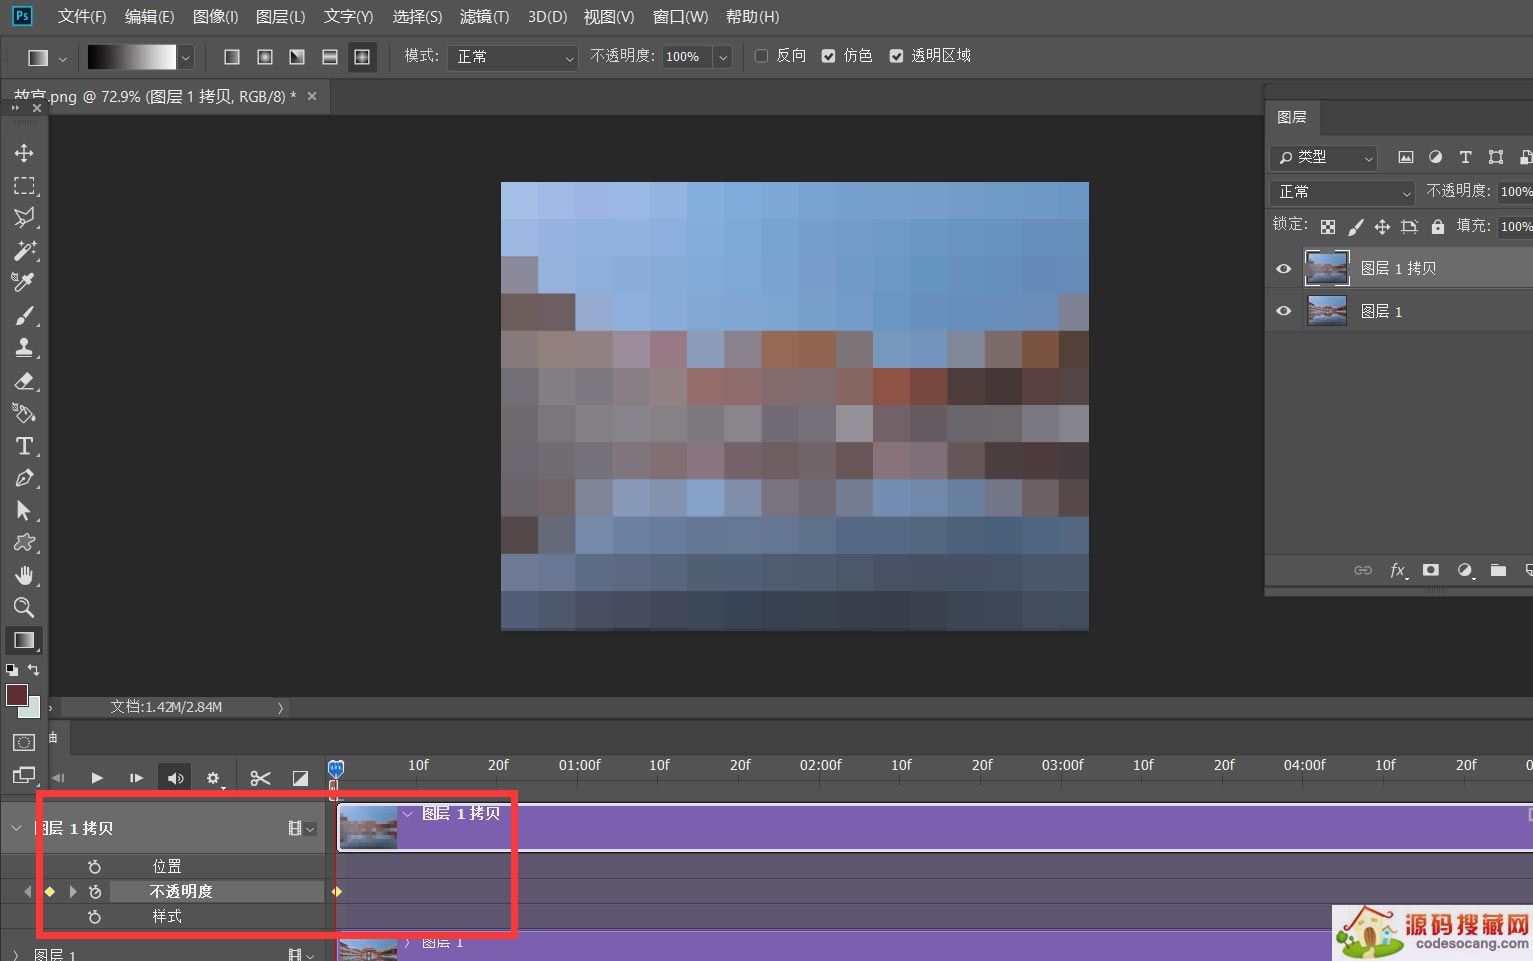Toggle stopwatch for 样式 property
1533x961 pixels.
(95, 917)
